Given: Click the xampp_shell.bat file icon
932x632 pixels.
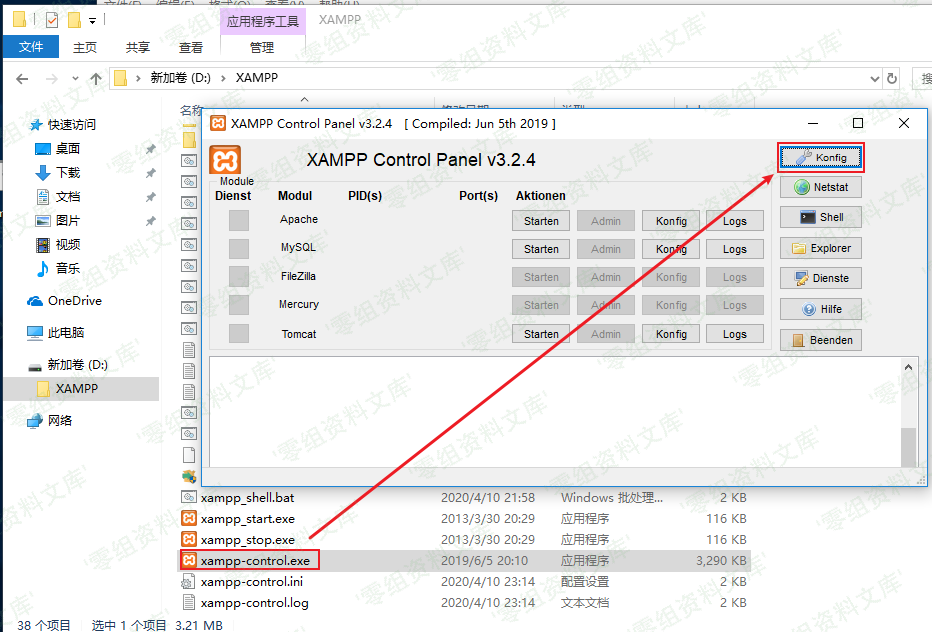Looking at the screenshot, I should coord(189,497).
